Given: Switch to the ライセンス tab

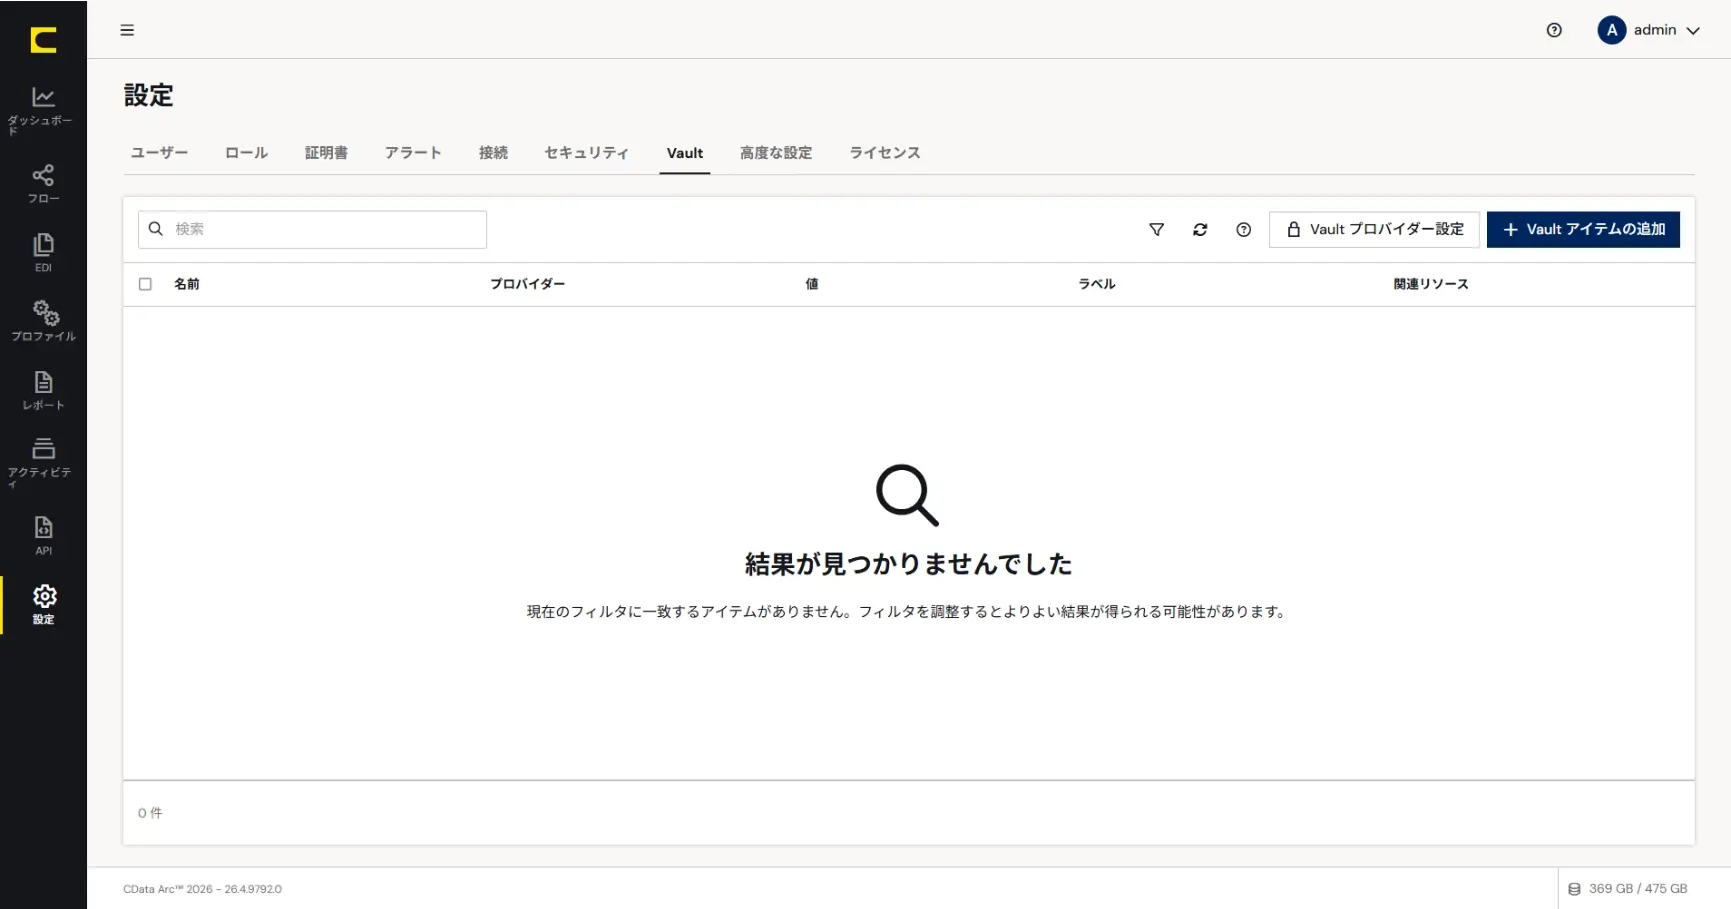Looking at the screenshot, I should (x=885, y=153).
